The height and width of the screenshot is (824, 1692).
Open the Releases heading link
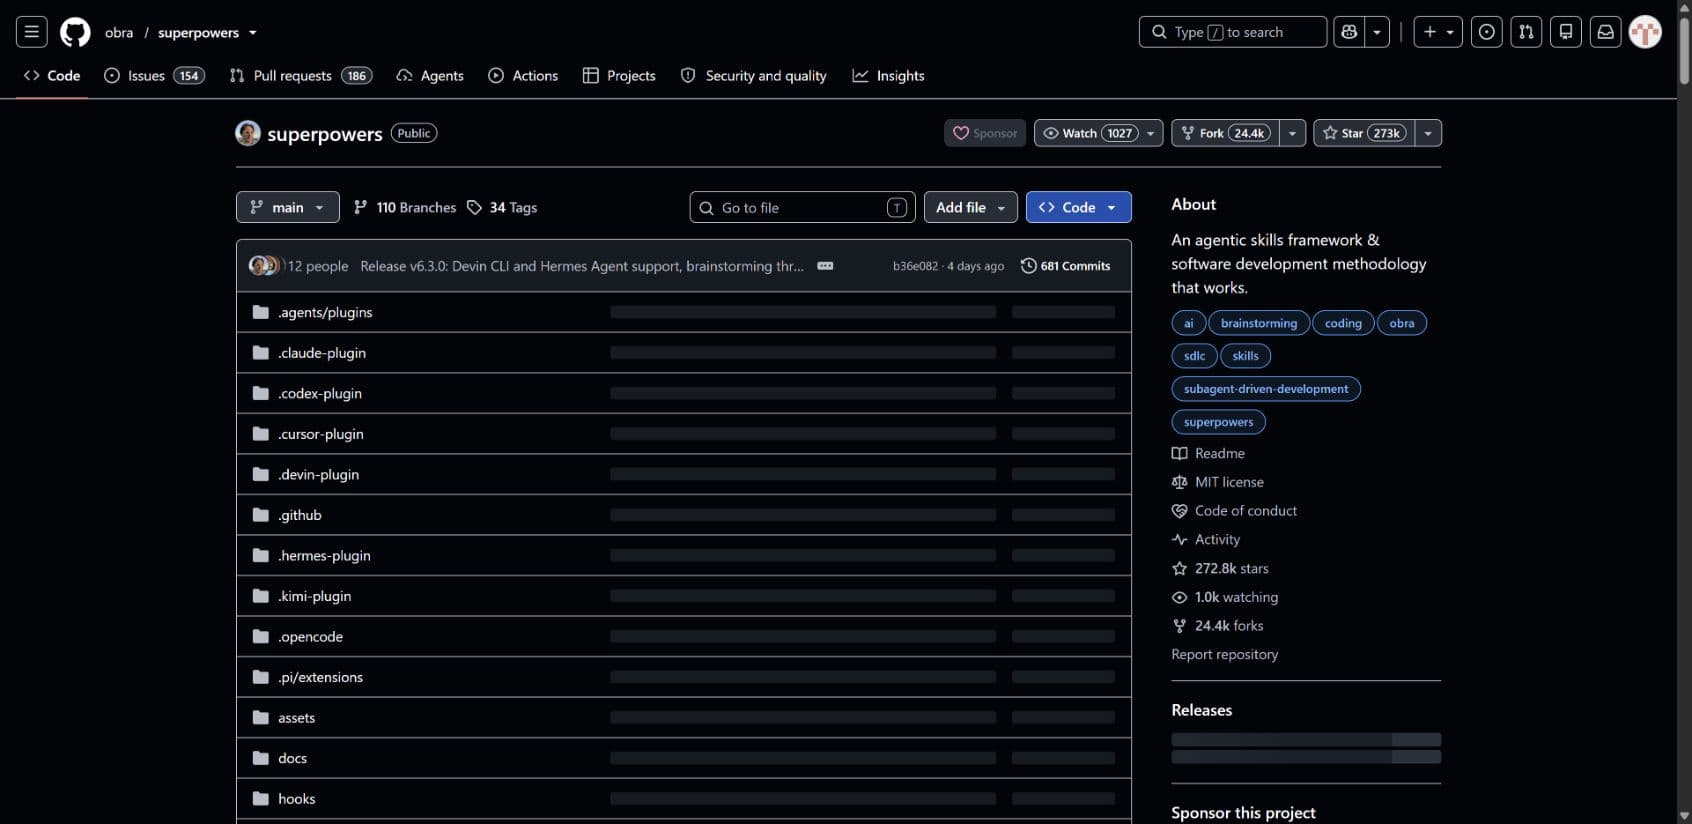1202,710
